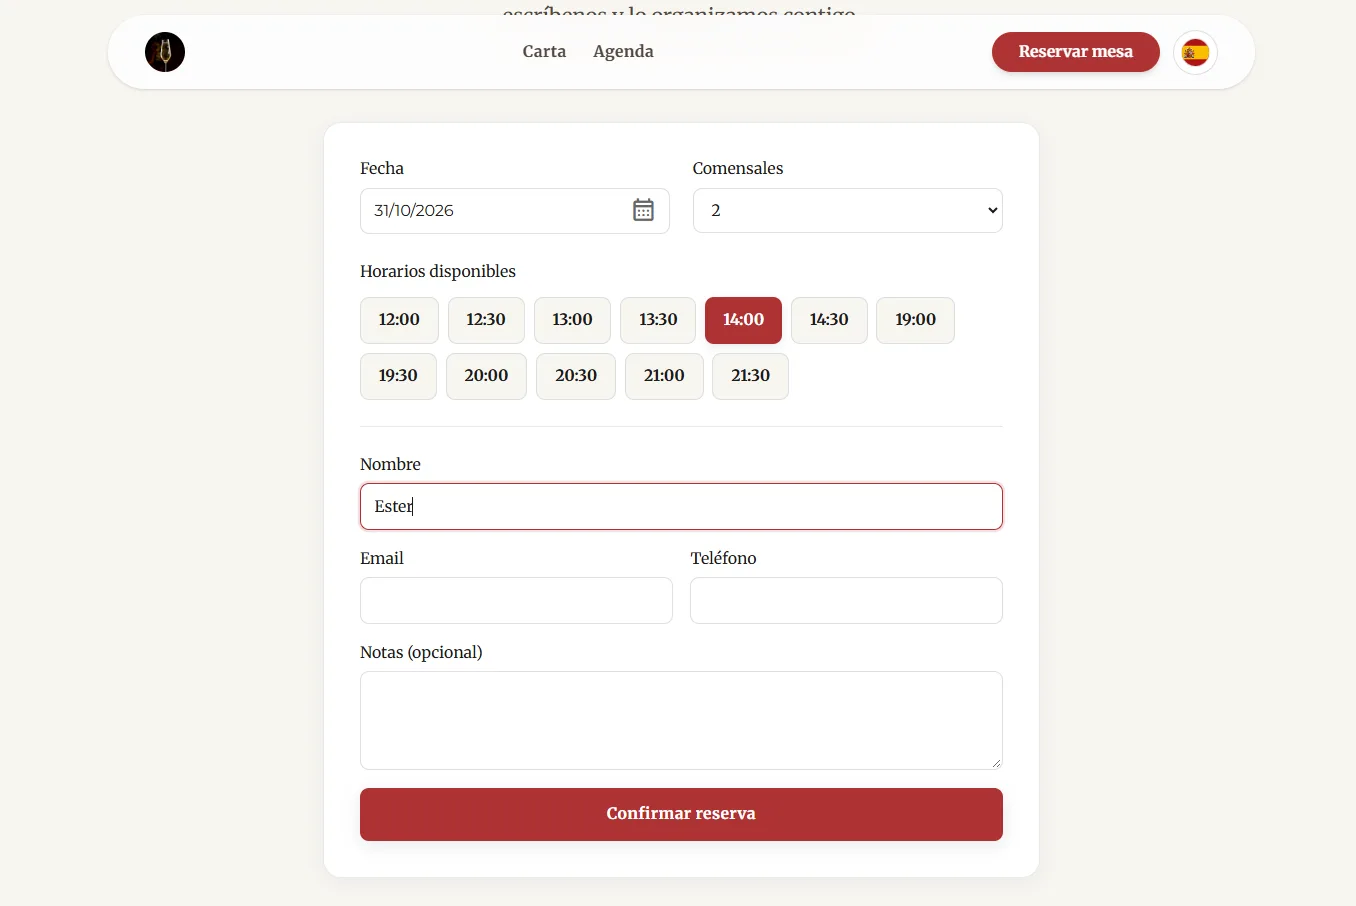
Task: Click the Comensales label
Action: [x=738, y=168]
